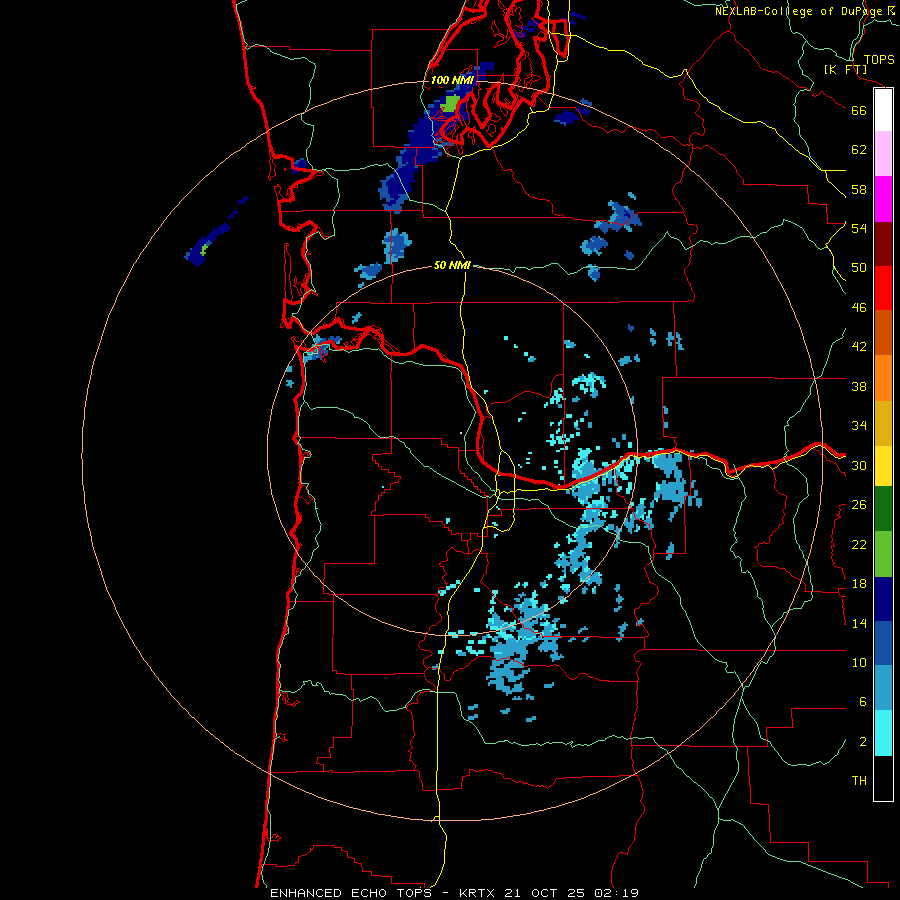Click the light green echo cell near 100 NMI label
900x900 pixels.
click(452, 103)
